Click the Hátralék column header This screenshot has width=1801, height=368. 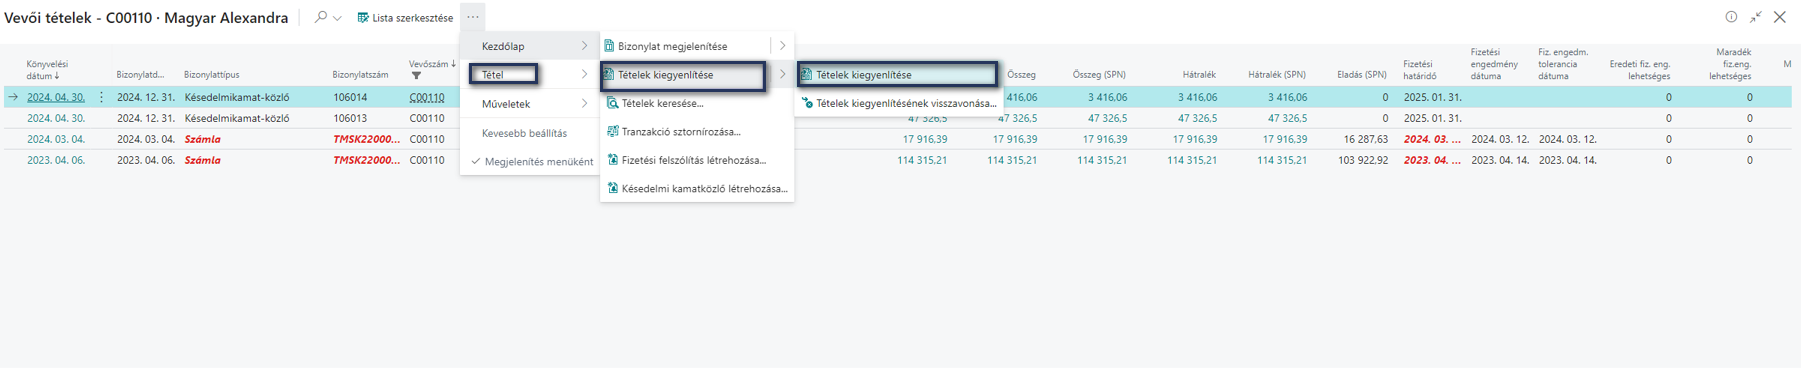(x=1198, y=75)
